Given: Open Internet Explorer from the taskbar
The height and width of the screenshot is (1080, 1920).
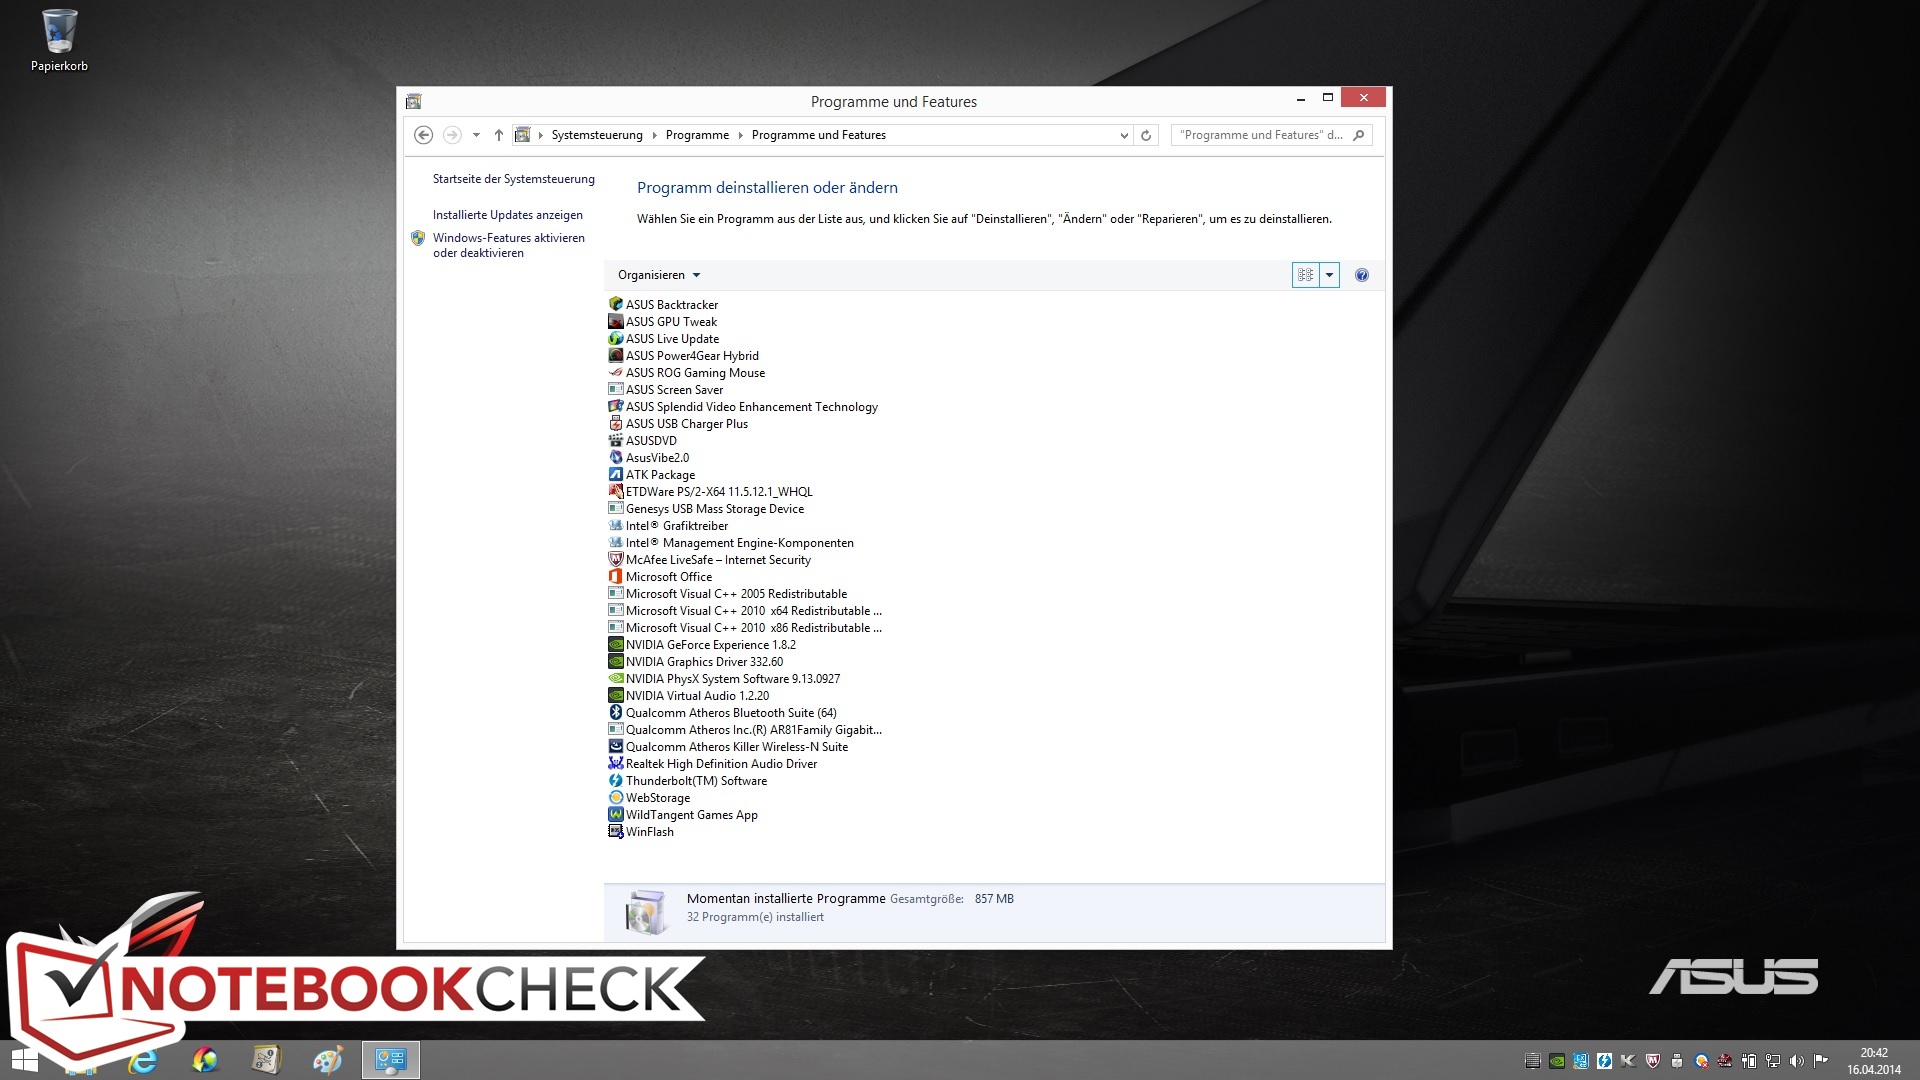Looking at the screenshot, I should pyautogui.click(x=143, y=1060).
